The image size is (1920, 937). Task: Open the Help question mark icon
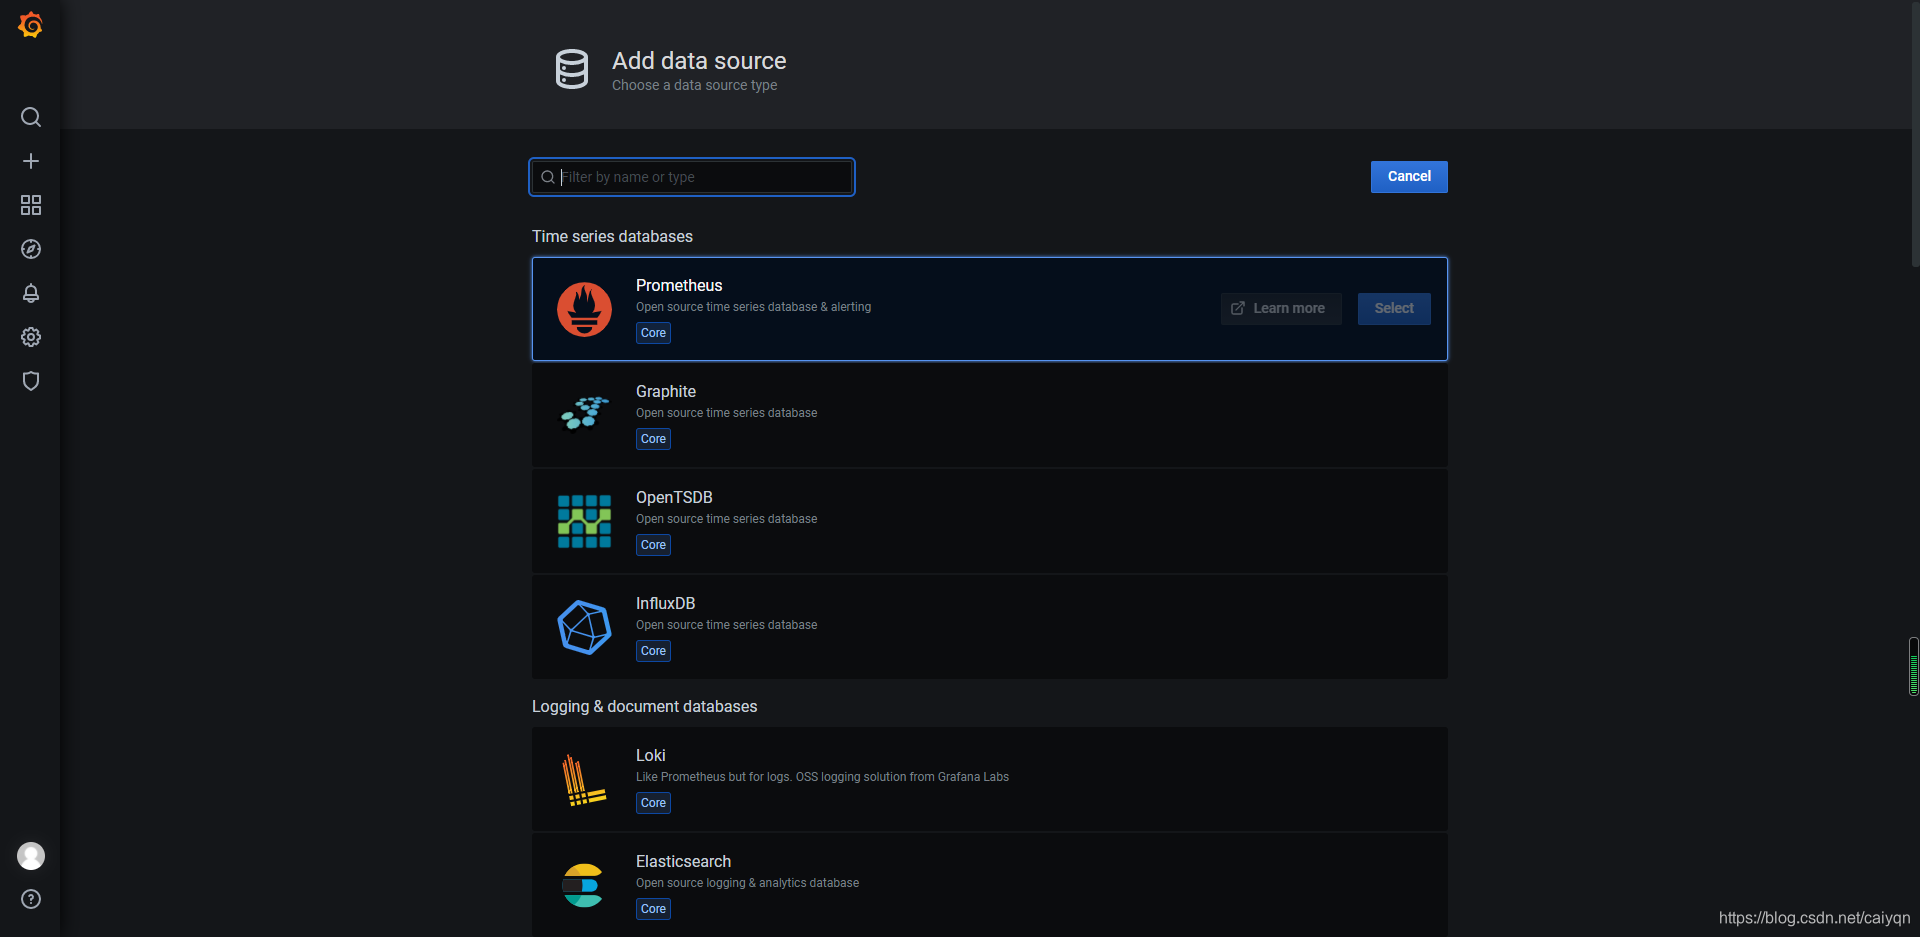[x=31, y=899]
